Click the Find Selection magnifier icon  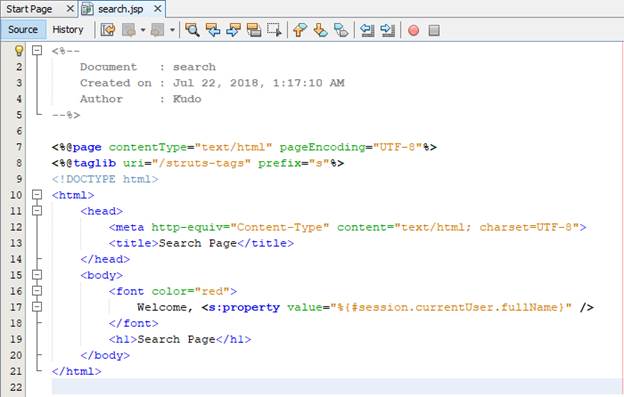tap(192, 30)
